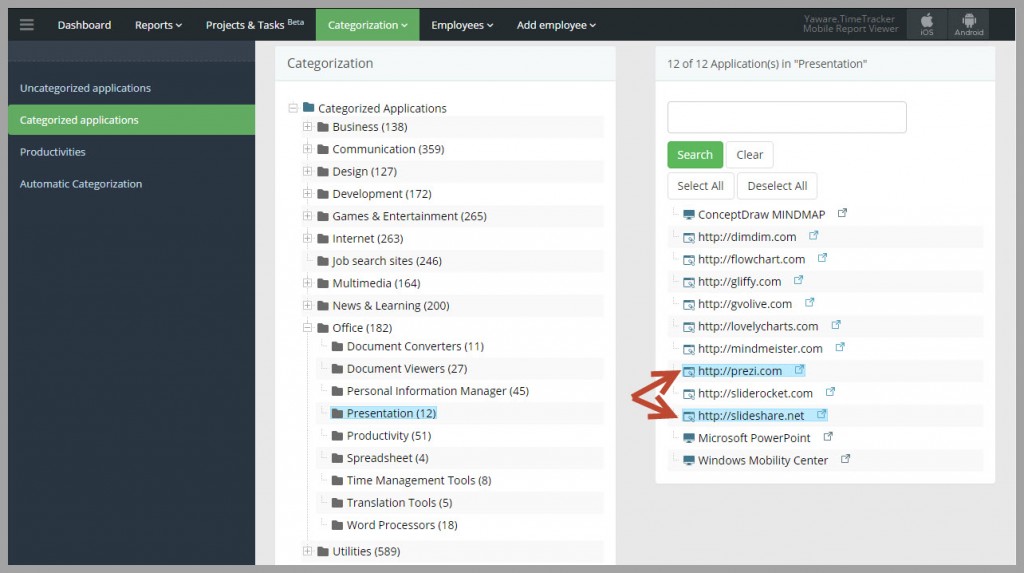The width and height of the screenshot is (1024, 573).
Task: Open Uncategorized applications in sidebar
Action: pos(85,88)
